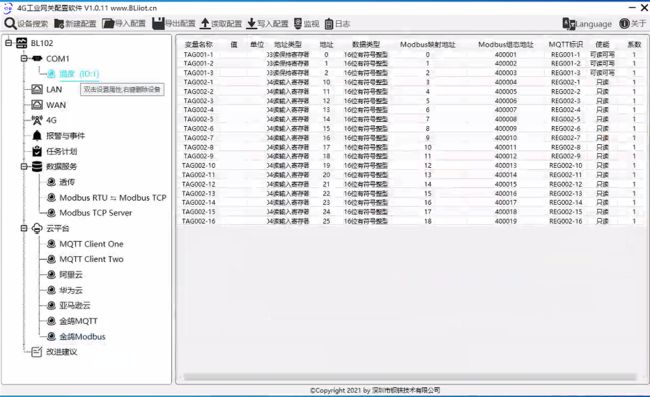Open MQTT Client Two item
Image resolution: width=650 pixels, height=397 pixels.
(x=91, y=259)
